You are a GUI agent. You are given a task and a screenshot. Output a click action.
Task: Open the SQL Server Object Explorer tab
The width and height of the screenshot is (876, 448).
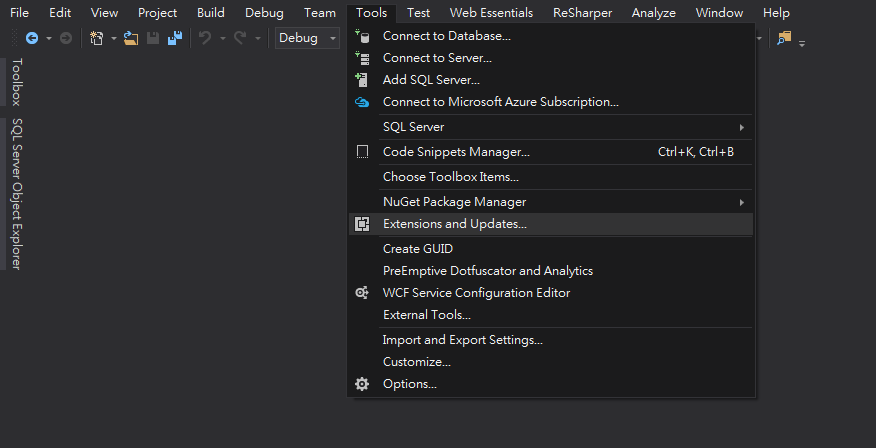(x=16, y=194)
